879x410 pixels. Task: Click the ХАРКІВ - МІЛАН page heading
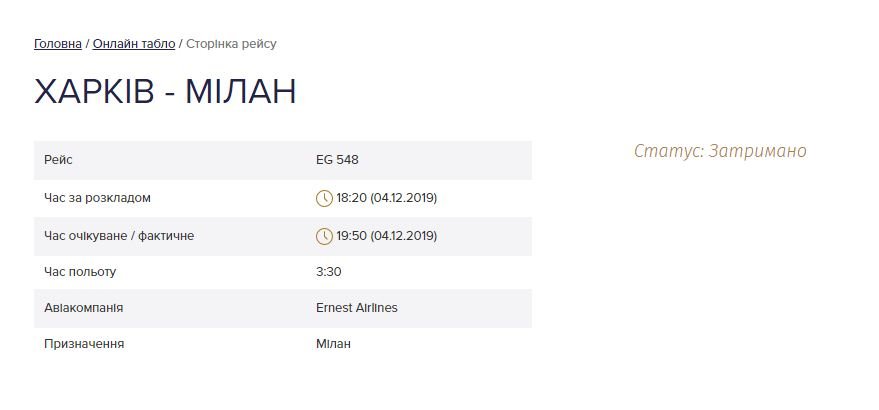pos(165,92)
